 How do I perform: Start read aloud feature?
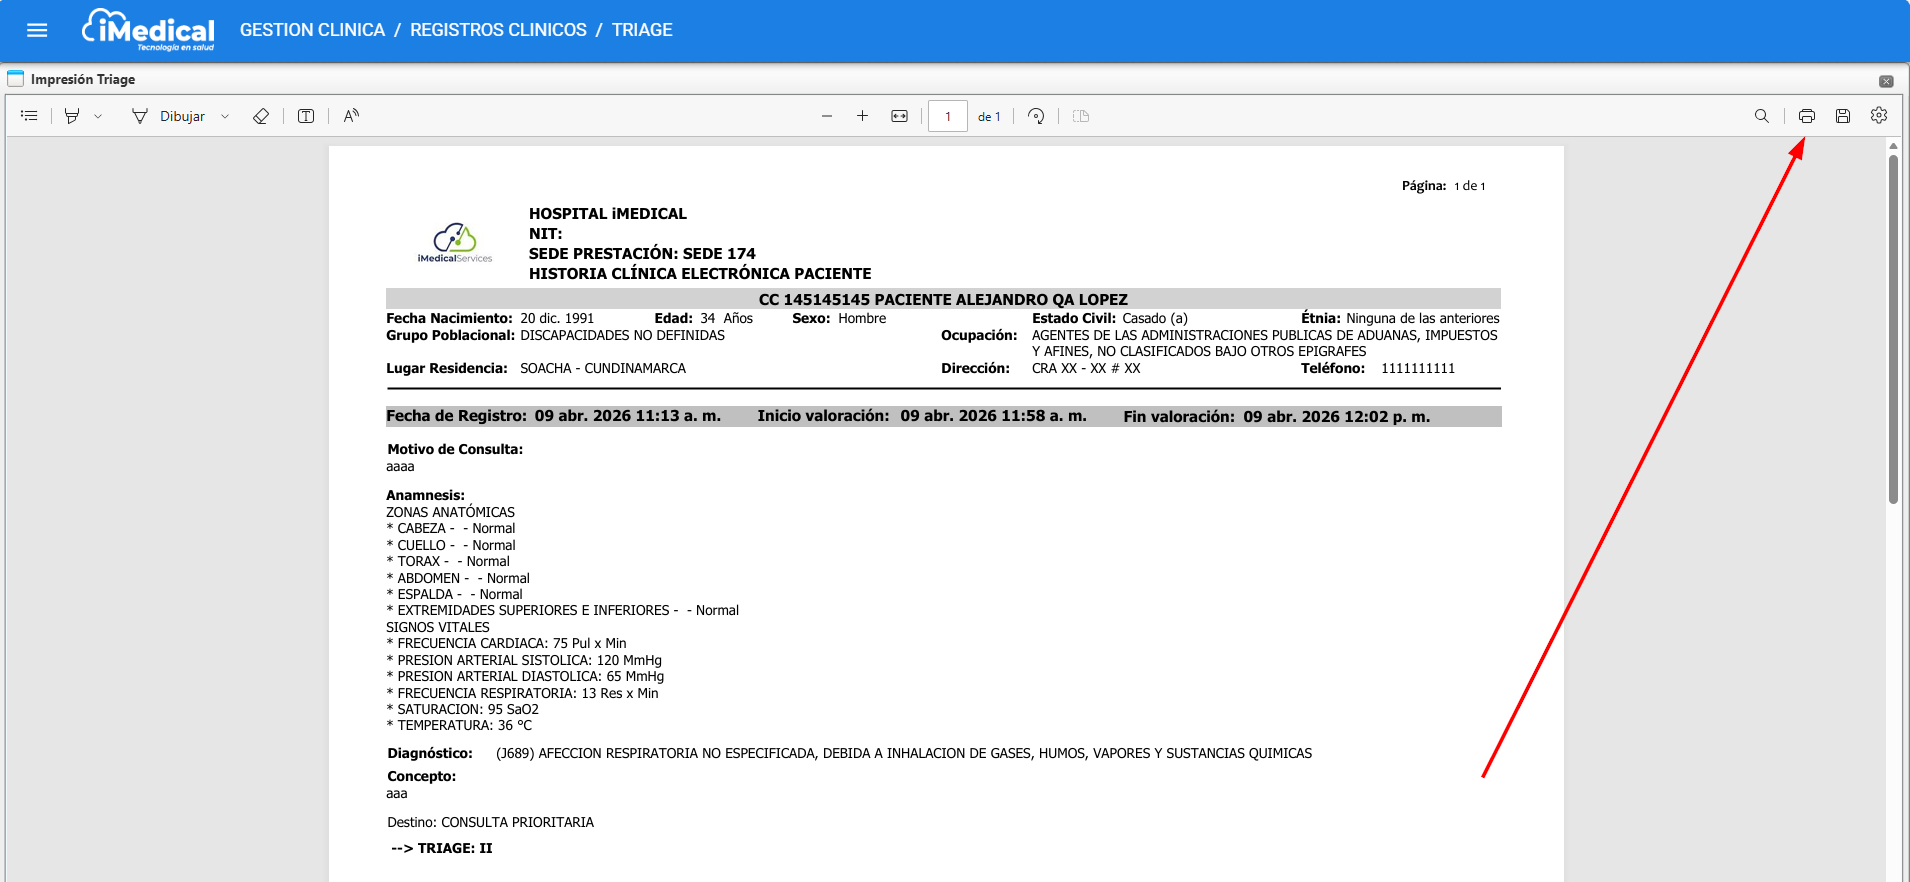351,116
